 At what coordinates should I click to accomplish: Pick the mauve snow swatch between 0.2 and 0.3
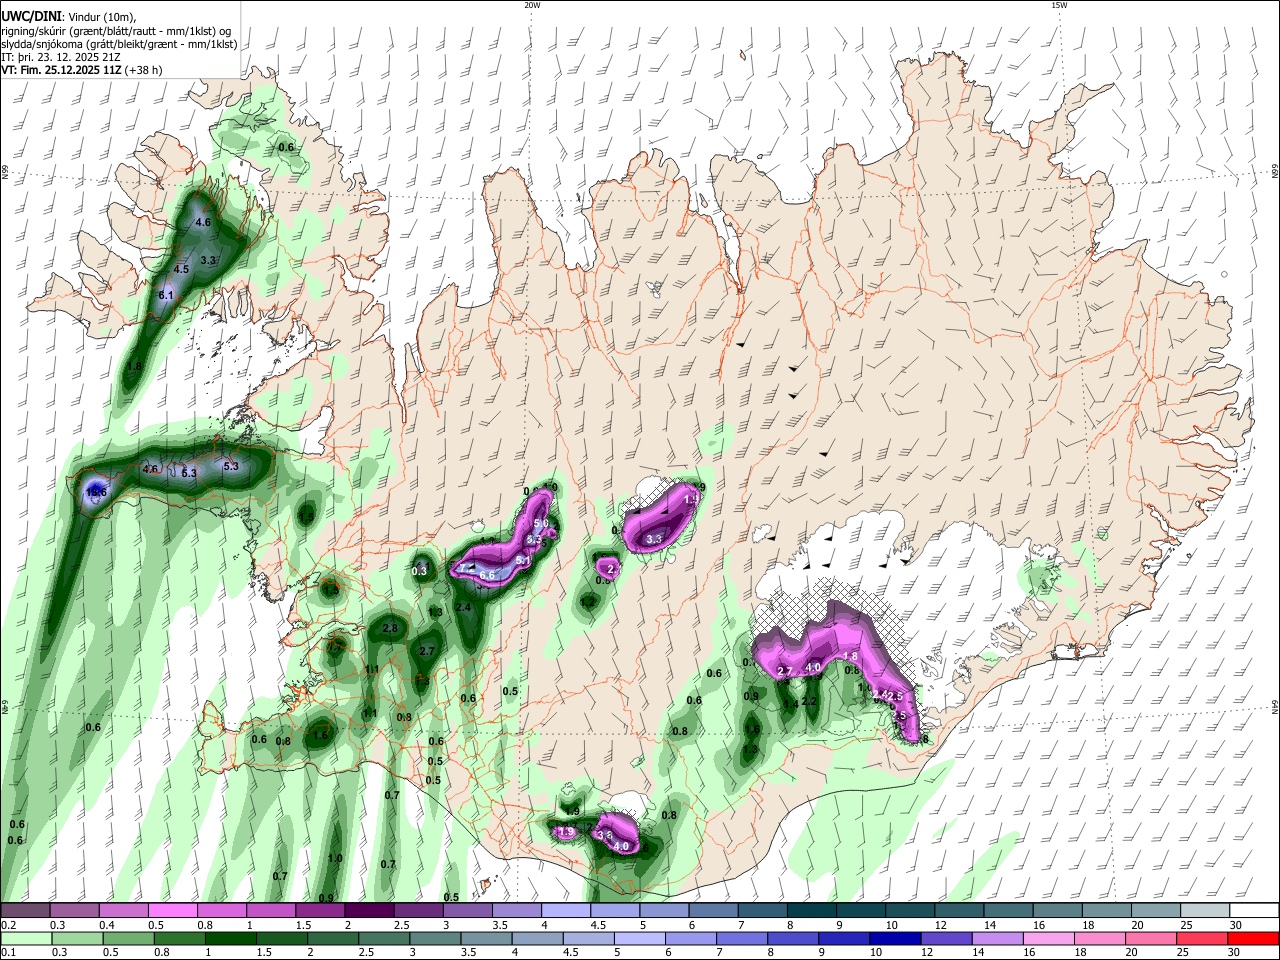tap(25, 911)
